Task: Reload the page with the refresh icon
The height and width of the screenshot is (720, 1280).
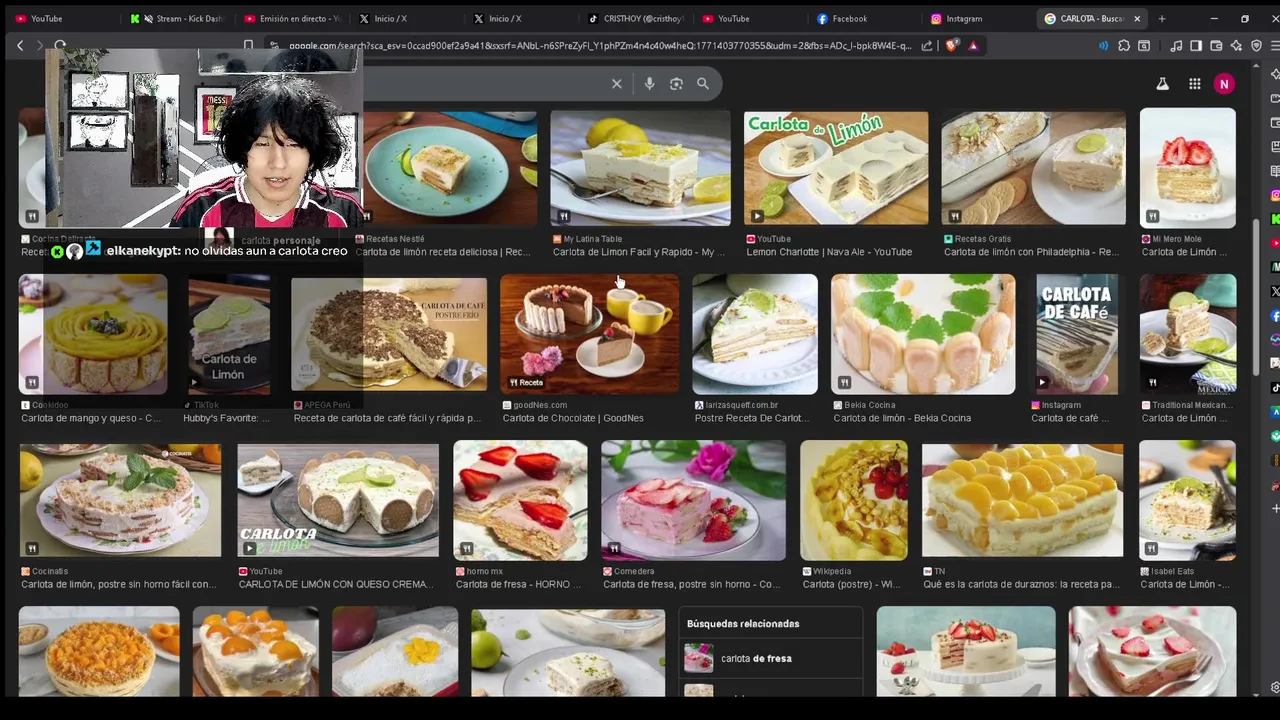Action: (x=60, y=45)
